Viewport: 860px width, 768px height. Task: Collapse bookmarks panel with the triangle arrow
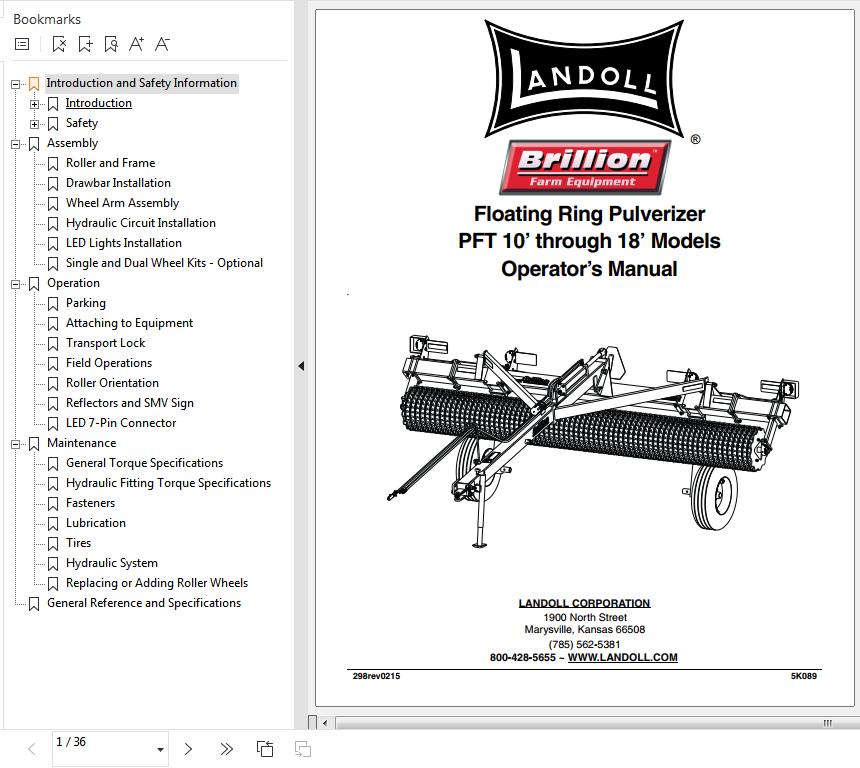pos(301,366)
